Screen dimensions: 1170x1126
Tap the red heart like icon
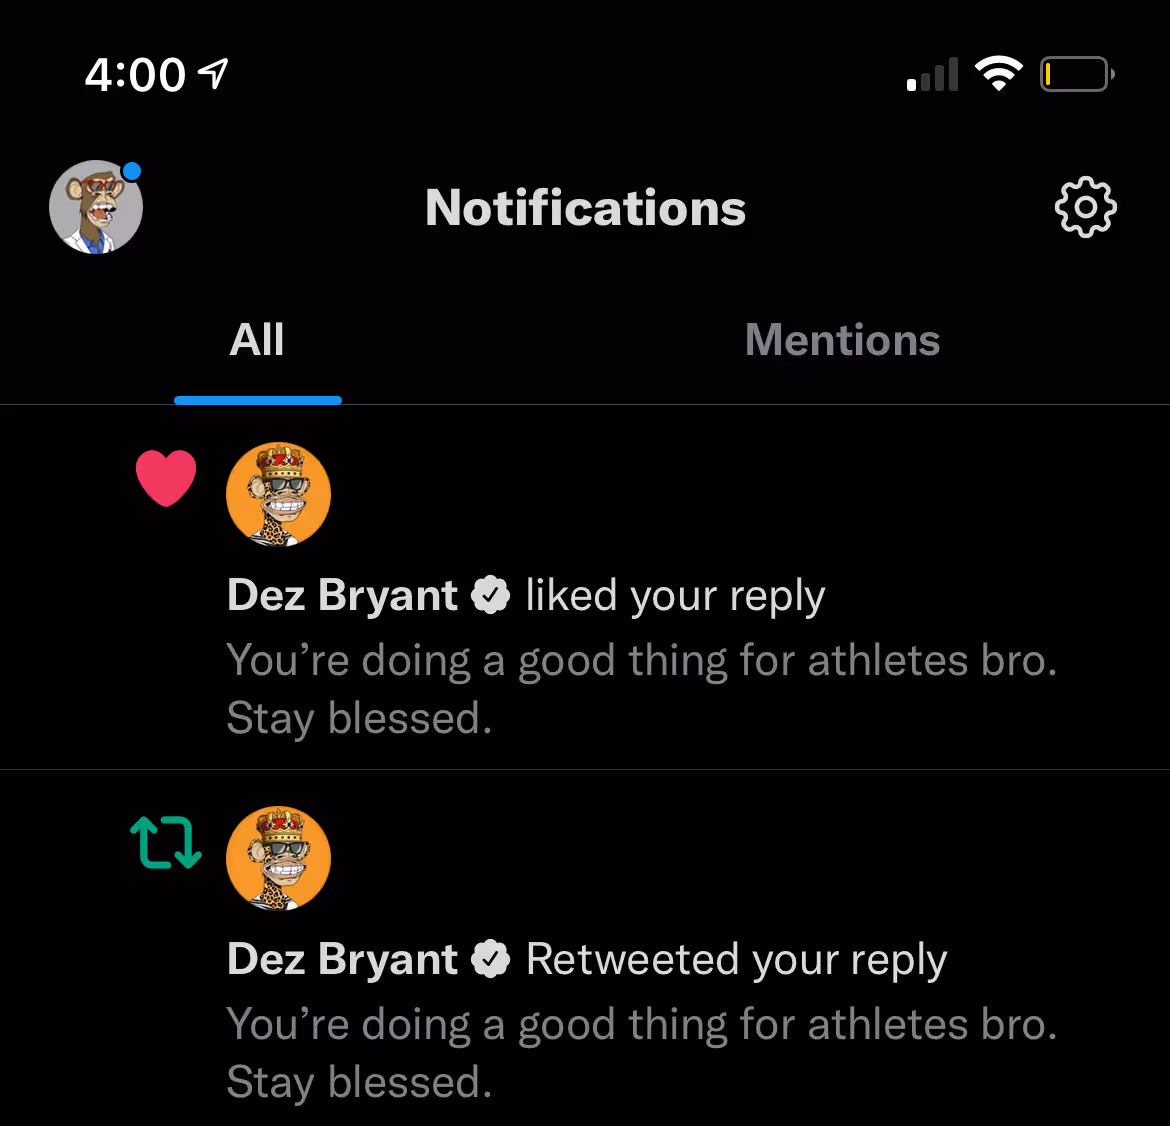[x=166, y=478]
